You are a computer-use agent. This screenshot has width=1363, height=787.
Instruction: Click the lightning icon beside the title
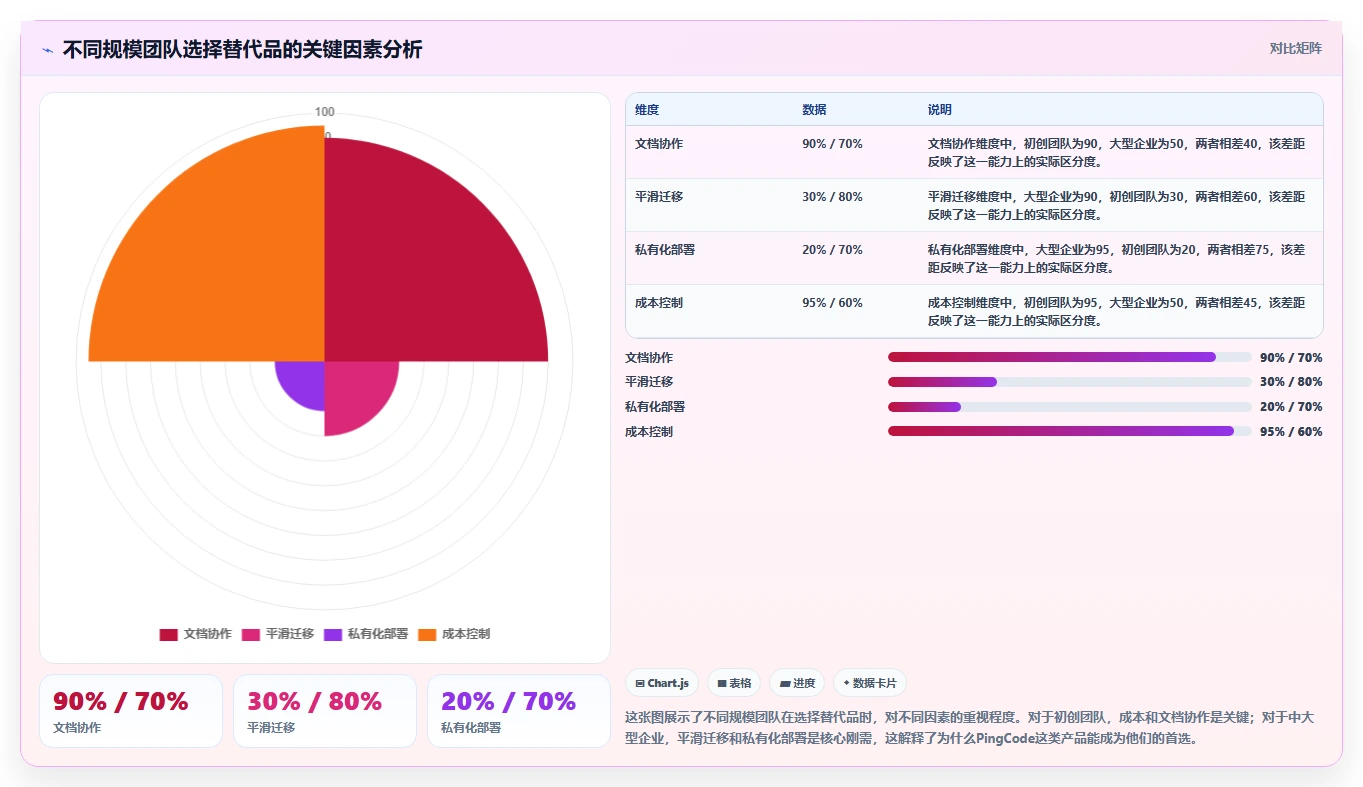pyautogui.click(x=47, y=49)
